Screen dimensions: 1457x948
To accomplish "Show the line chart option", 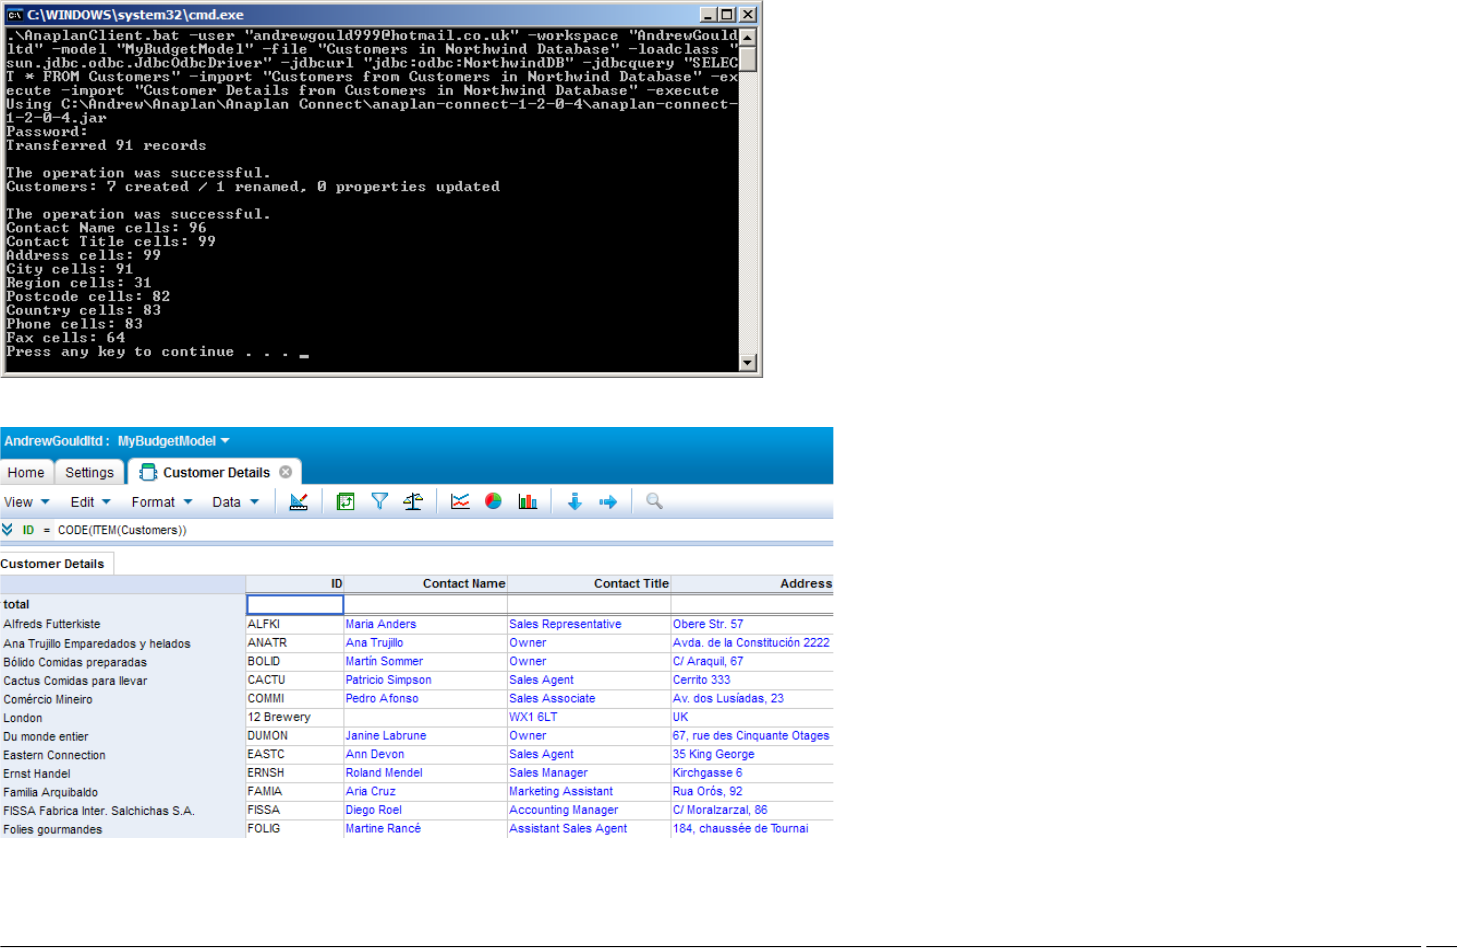I will click(x=460, y=502).
